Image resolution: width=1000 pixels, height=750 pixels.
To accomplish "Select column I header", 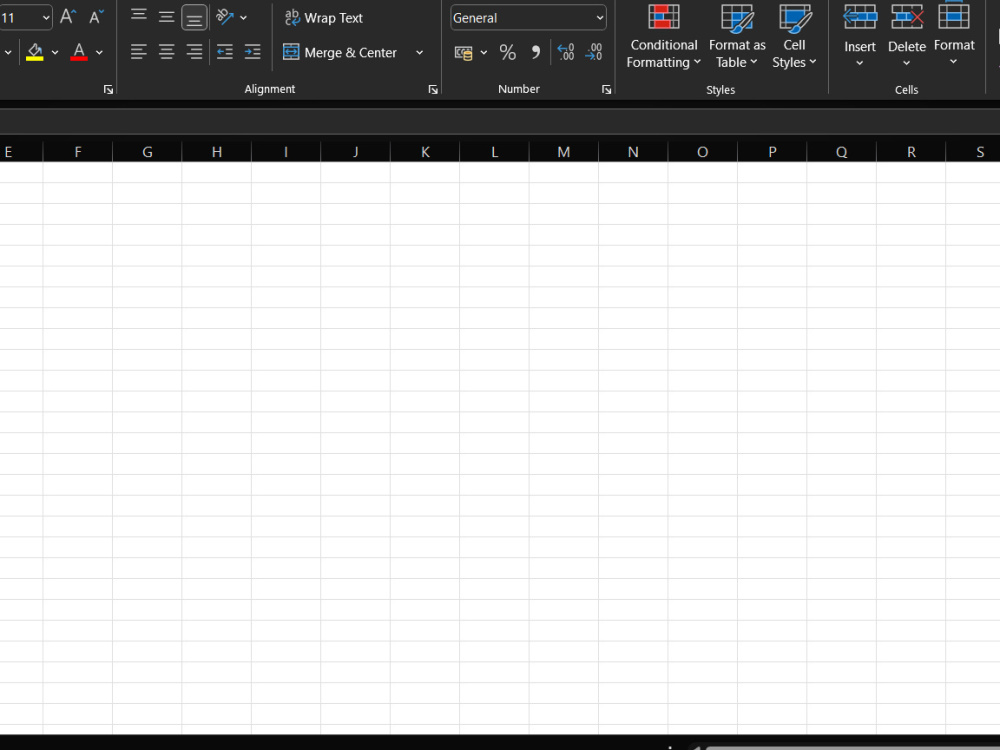I will [286, 152].
